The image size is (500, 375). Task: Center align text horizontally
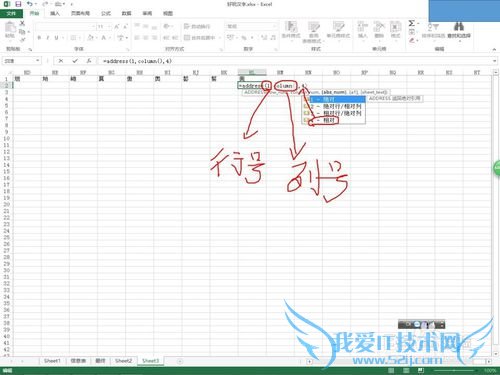click(146, 38)
